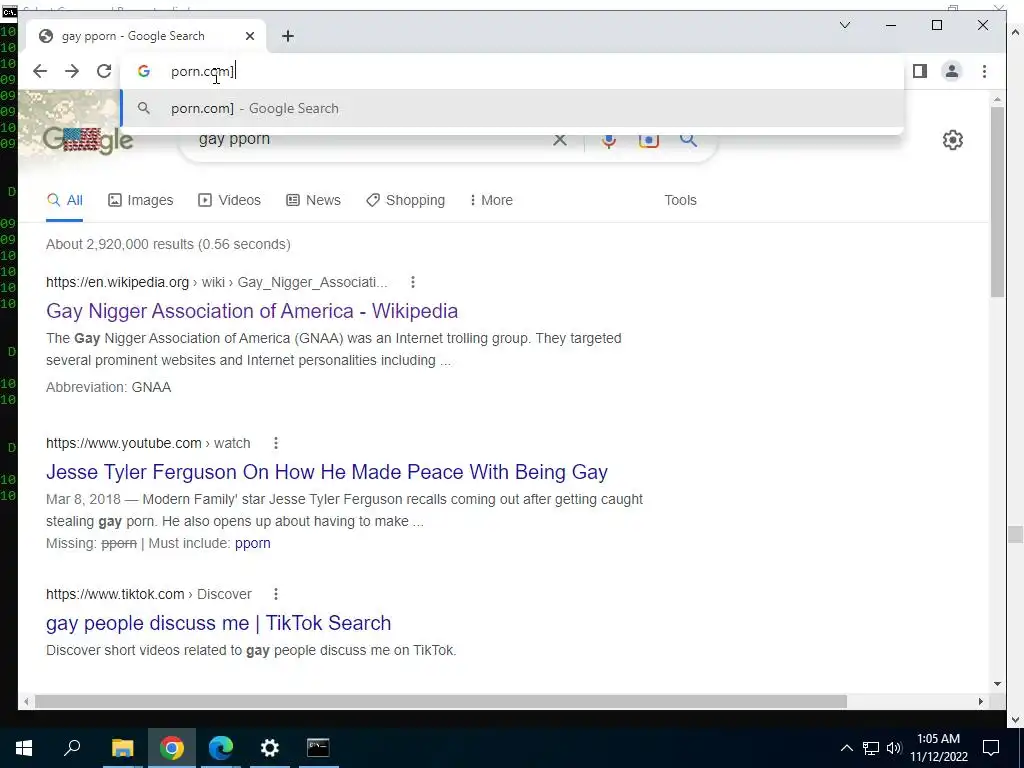Open Settings from the taskbar
This screenshot has width=1024, height=768.
pos(270,748)
